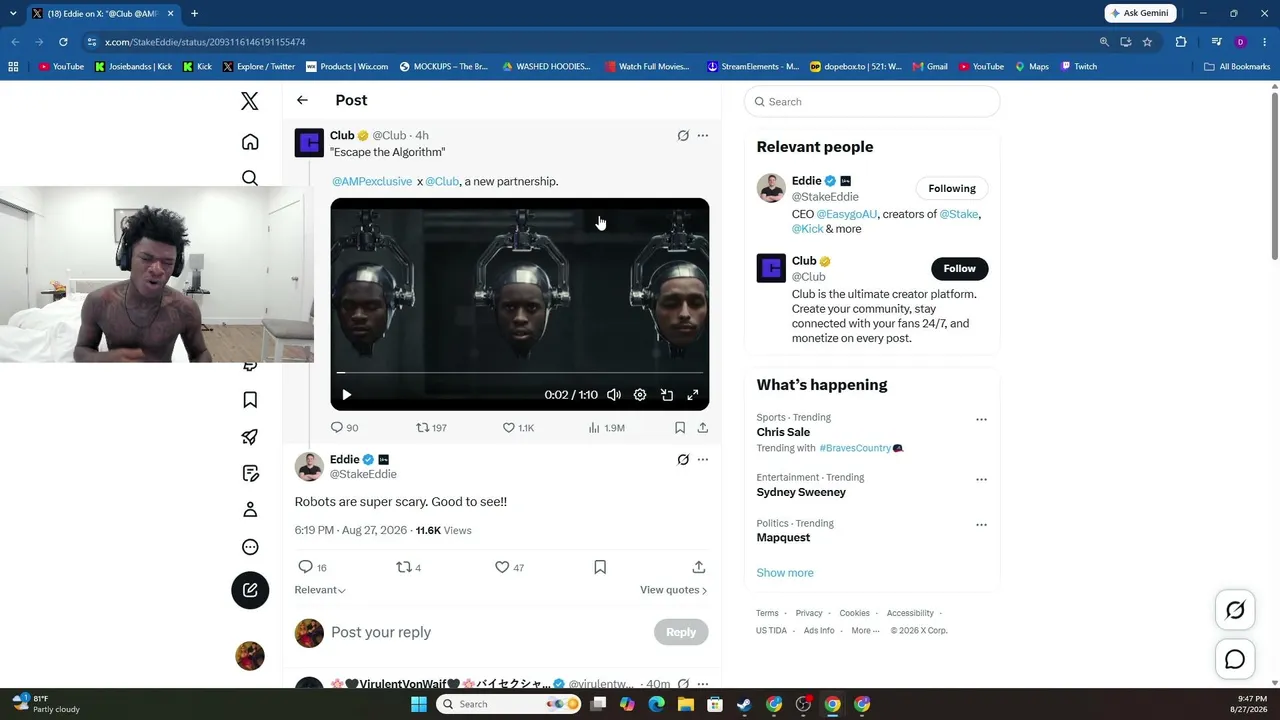Follow the Club account
This screenshot has width=1280, height=720.
[959, 268]
